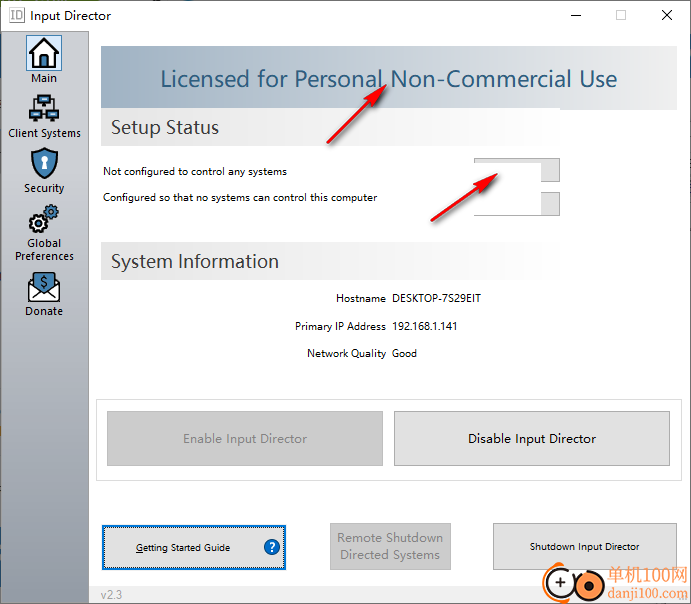Image resolution: width=691 pixels, height=604 pixels.
Task: Open the Security shield icon
Action: (x=44, y=163)
